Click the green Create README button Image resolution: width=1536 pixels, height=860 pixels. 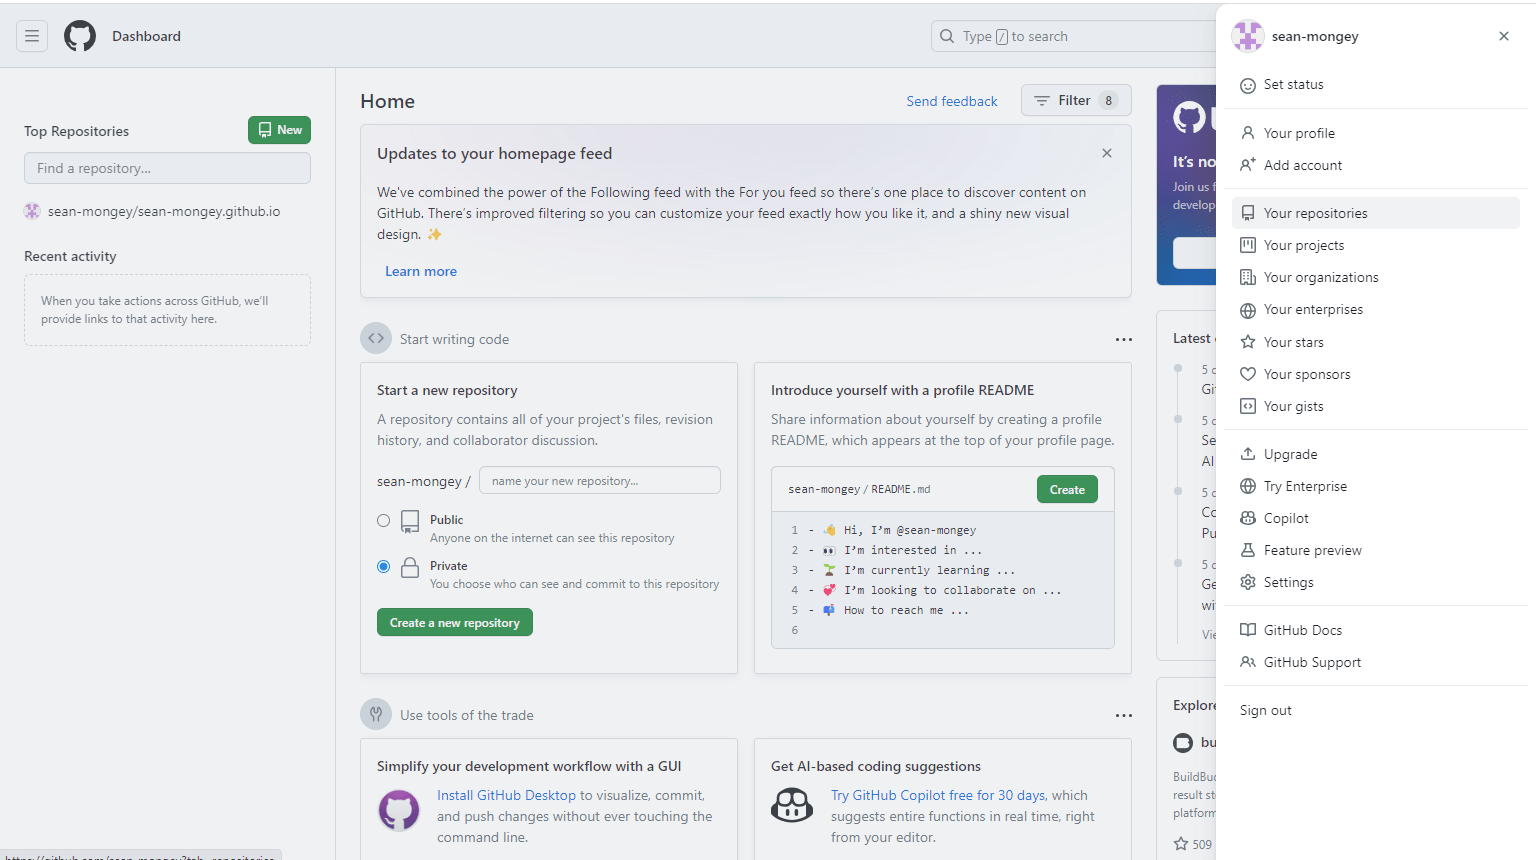coord(1067,489)
